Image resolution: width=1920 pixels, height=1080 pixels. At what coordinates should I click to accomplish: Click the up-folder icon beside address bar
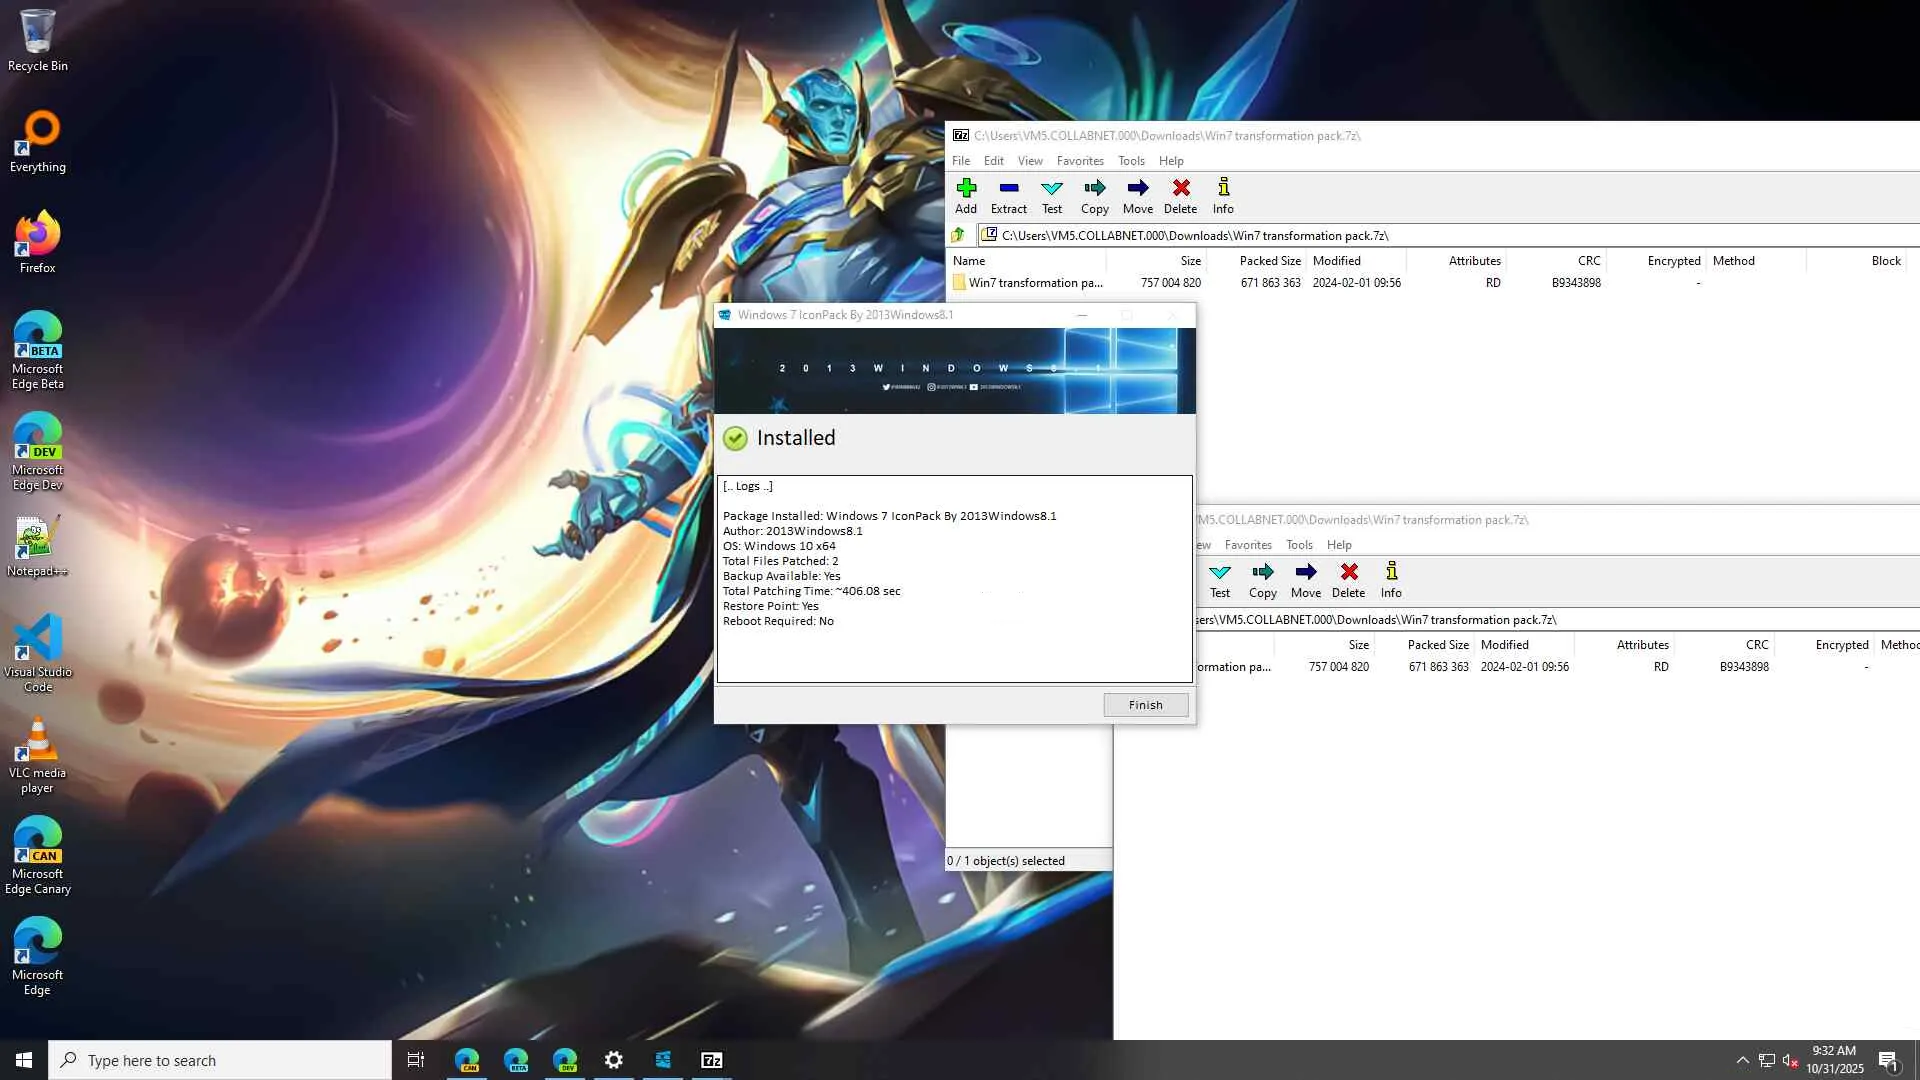[958, 235]
